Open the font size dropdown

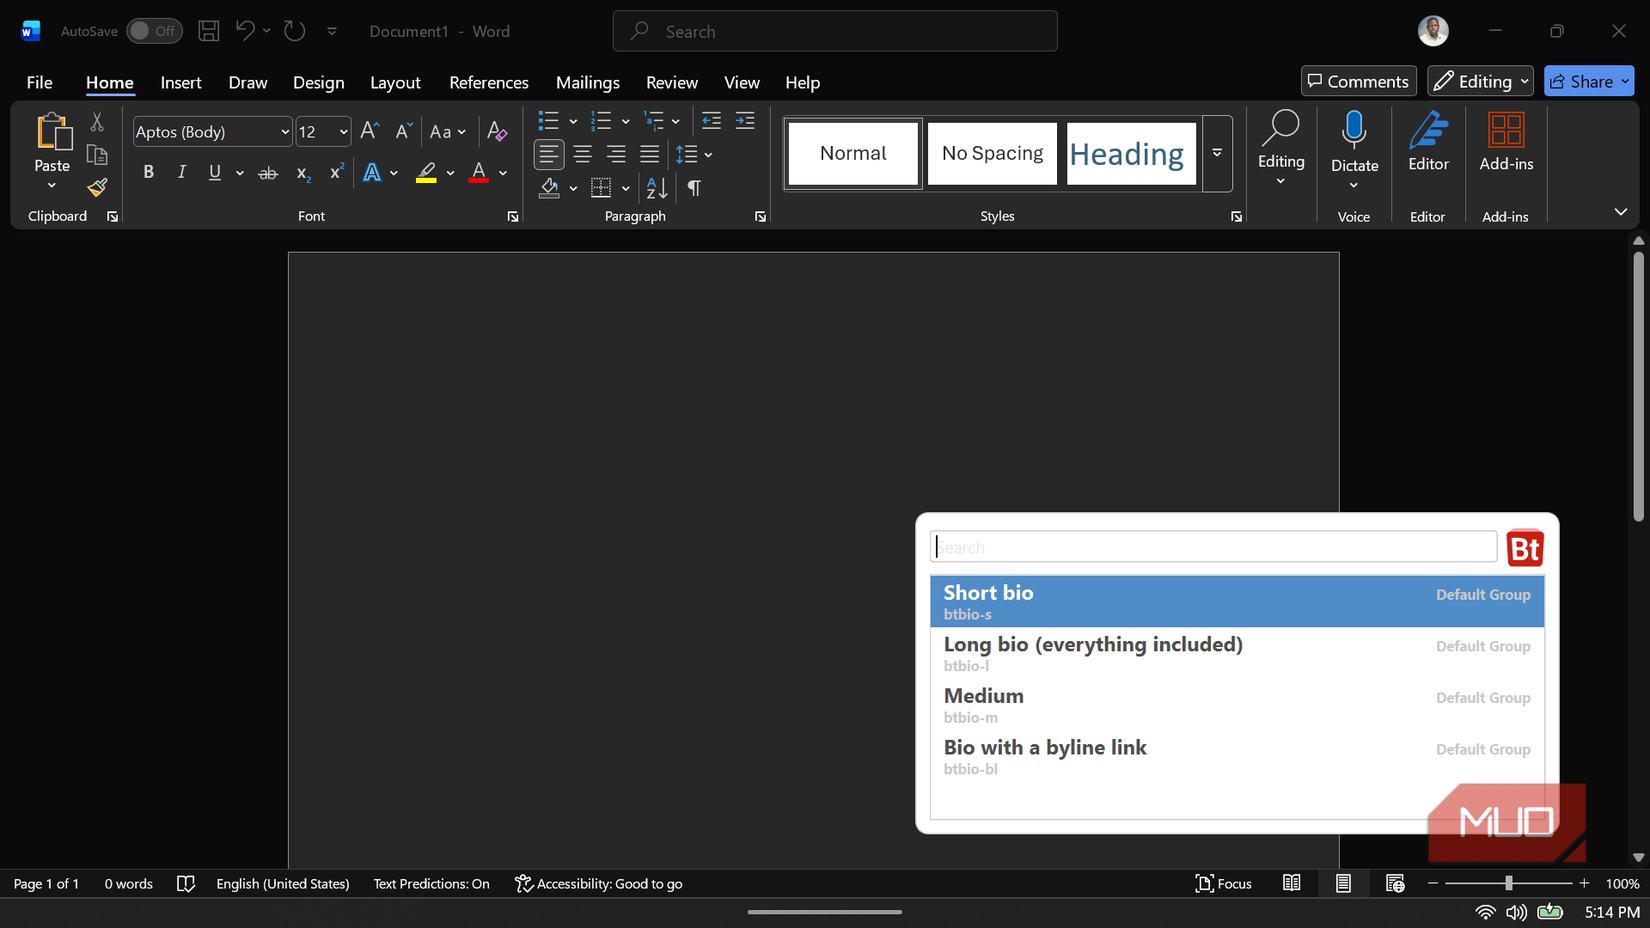tap(342, 131)
